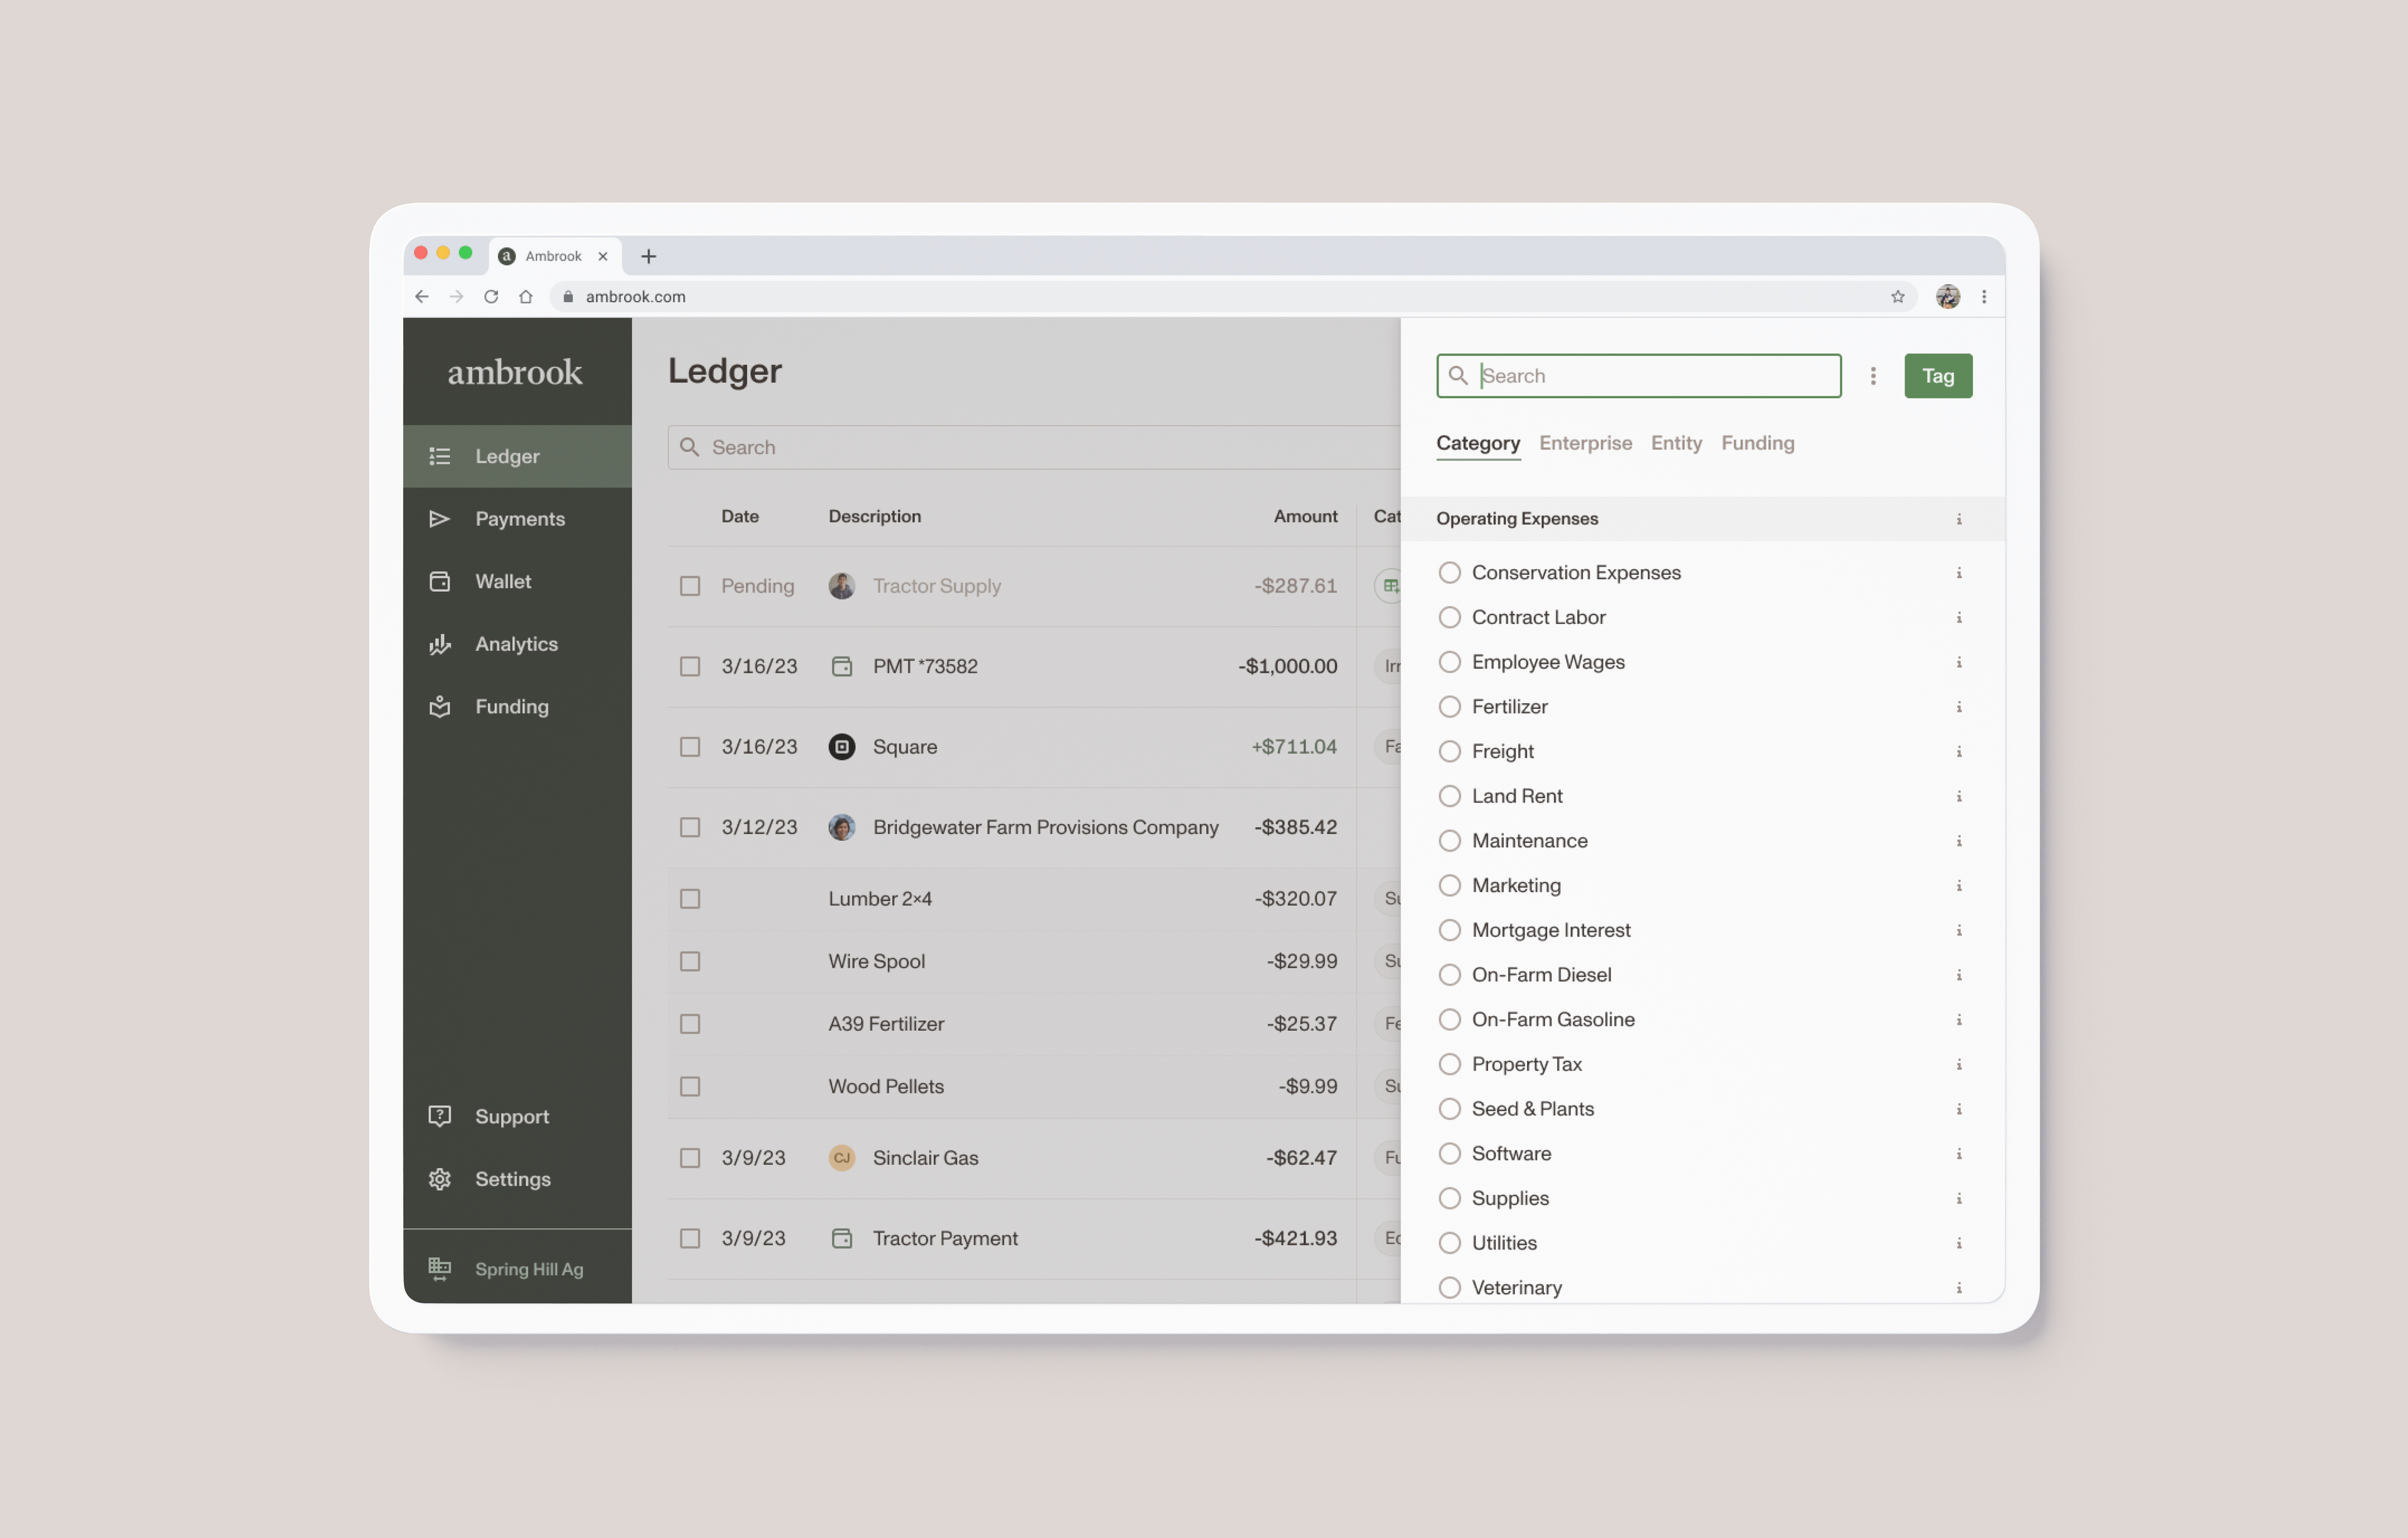Viewport: 2408px width, 1538px height.
Task: Click info icon next to Fertilizer
Action: tap(1958, 707)
